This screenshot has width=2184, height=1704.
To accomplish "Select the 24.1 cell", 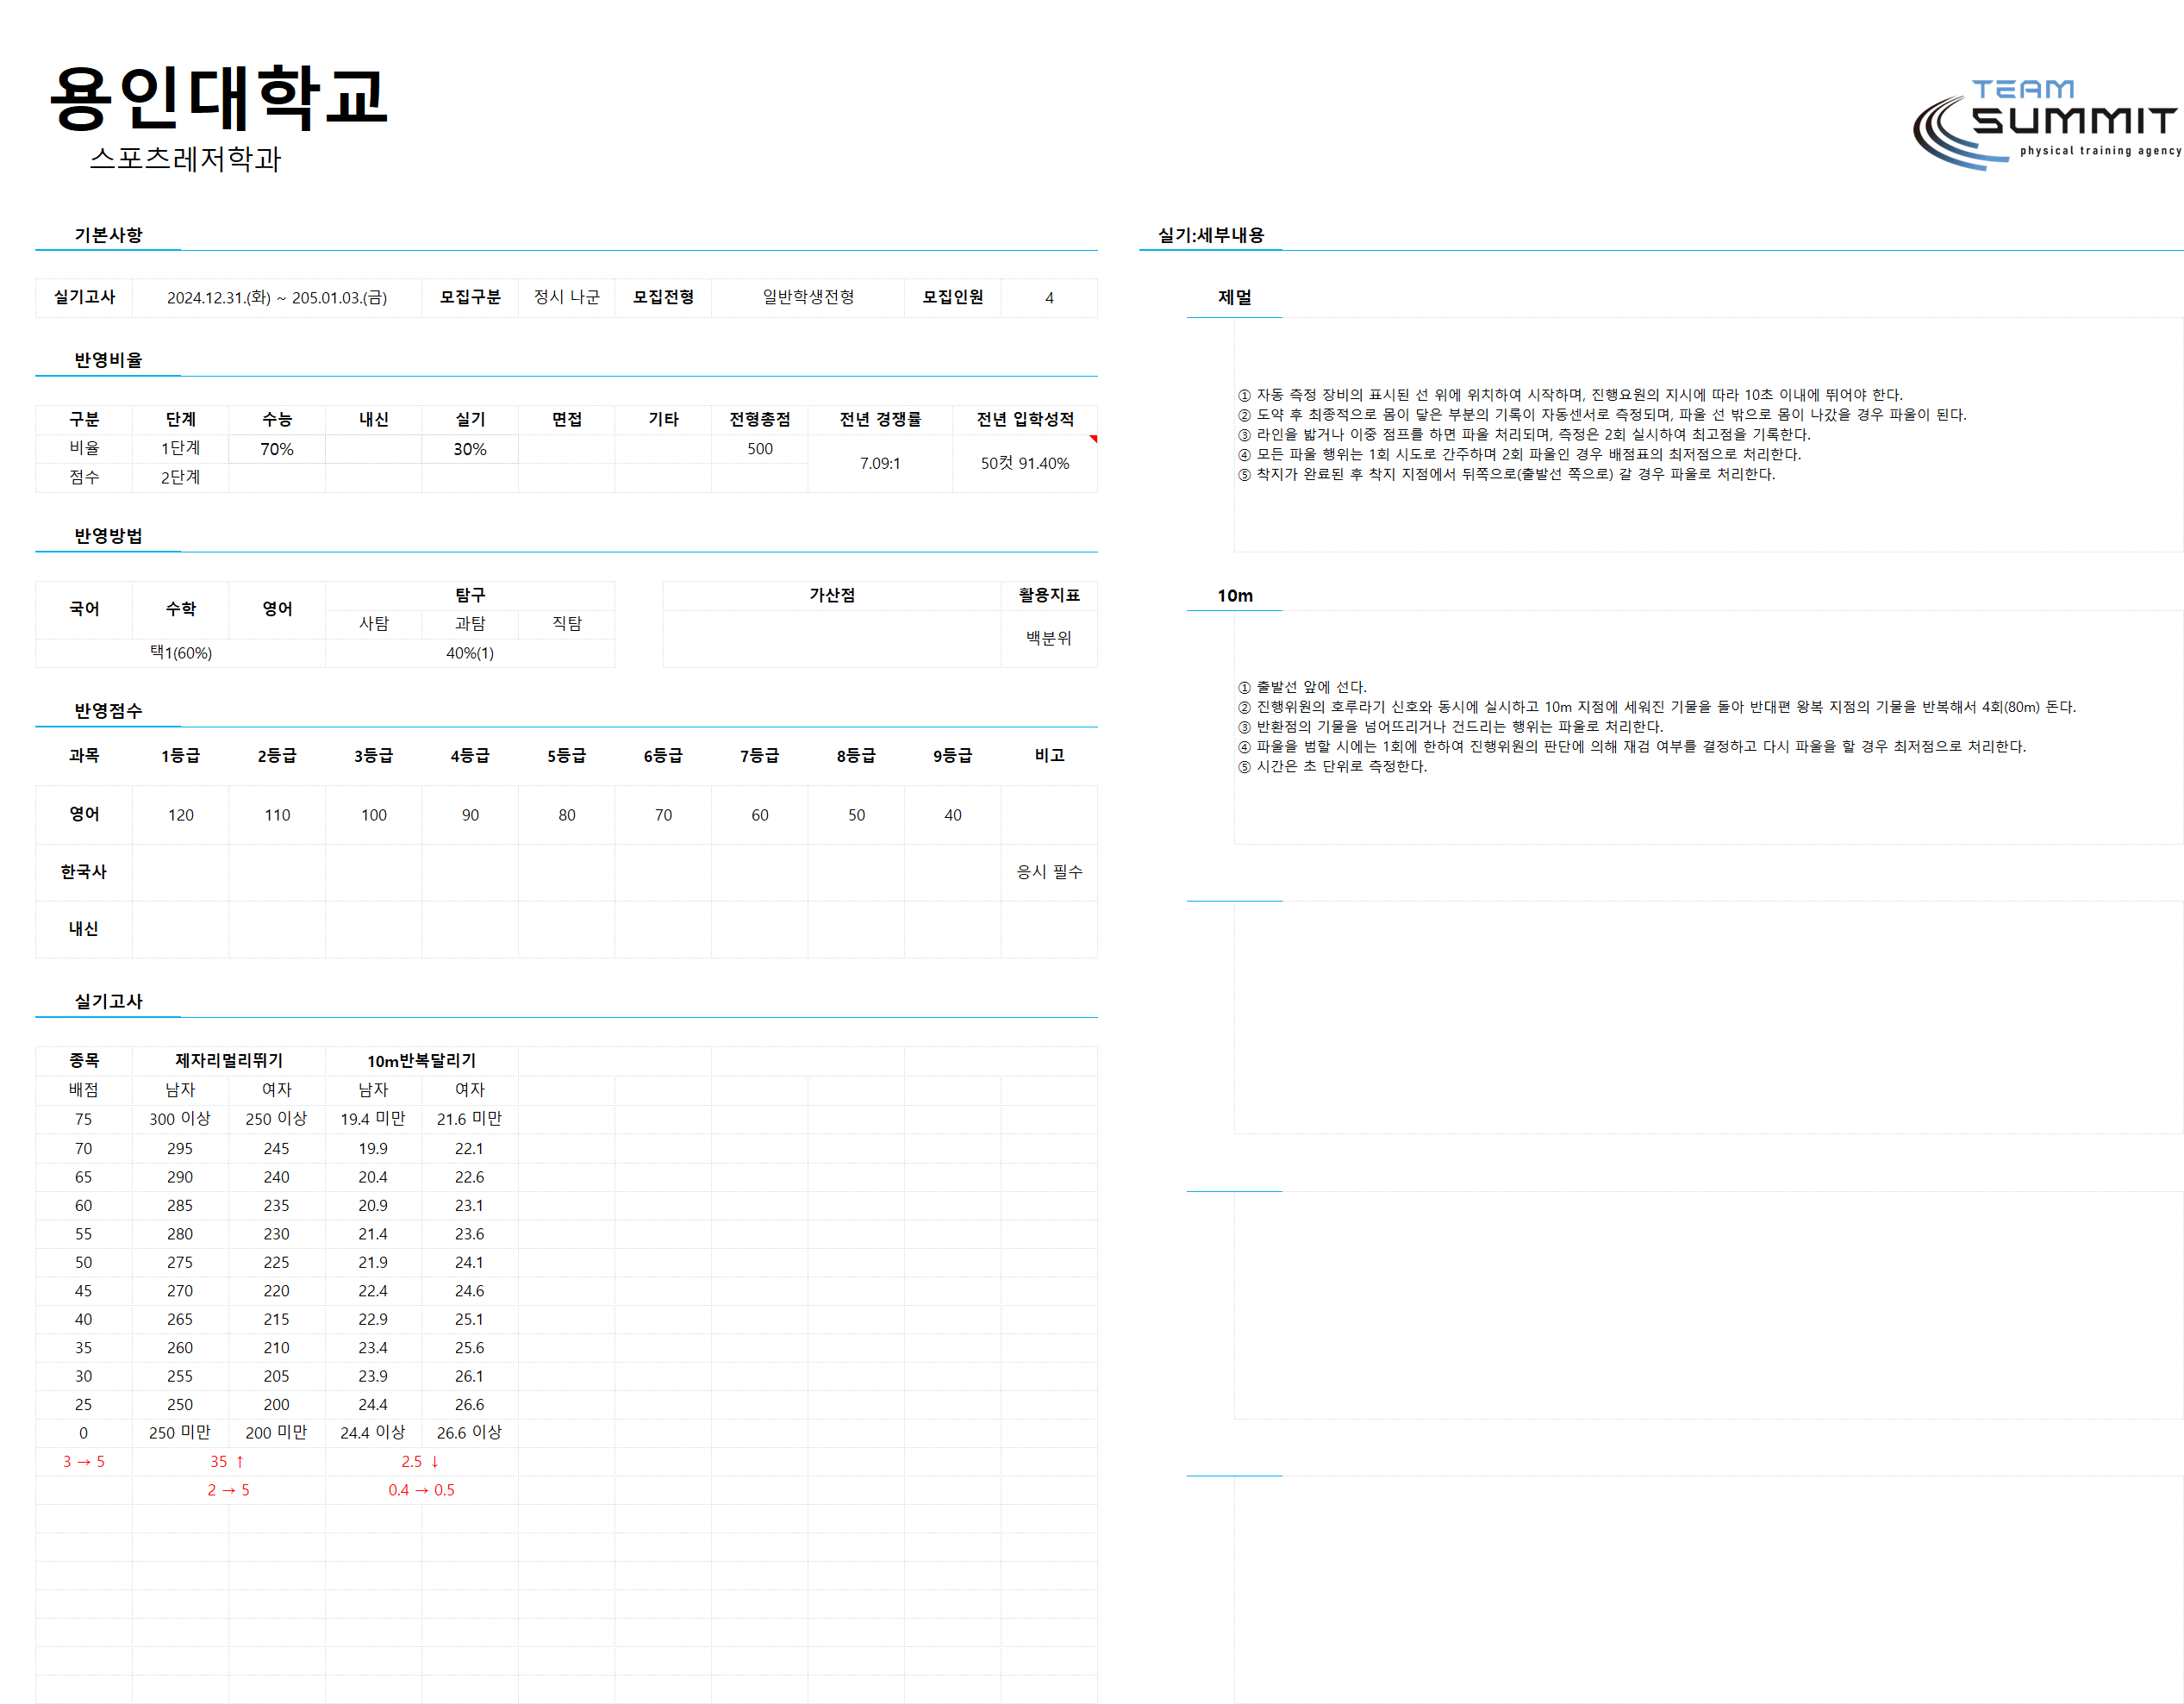I will tap(470, 1263).
